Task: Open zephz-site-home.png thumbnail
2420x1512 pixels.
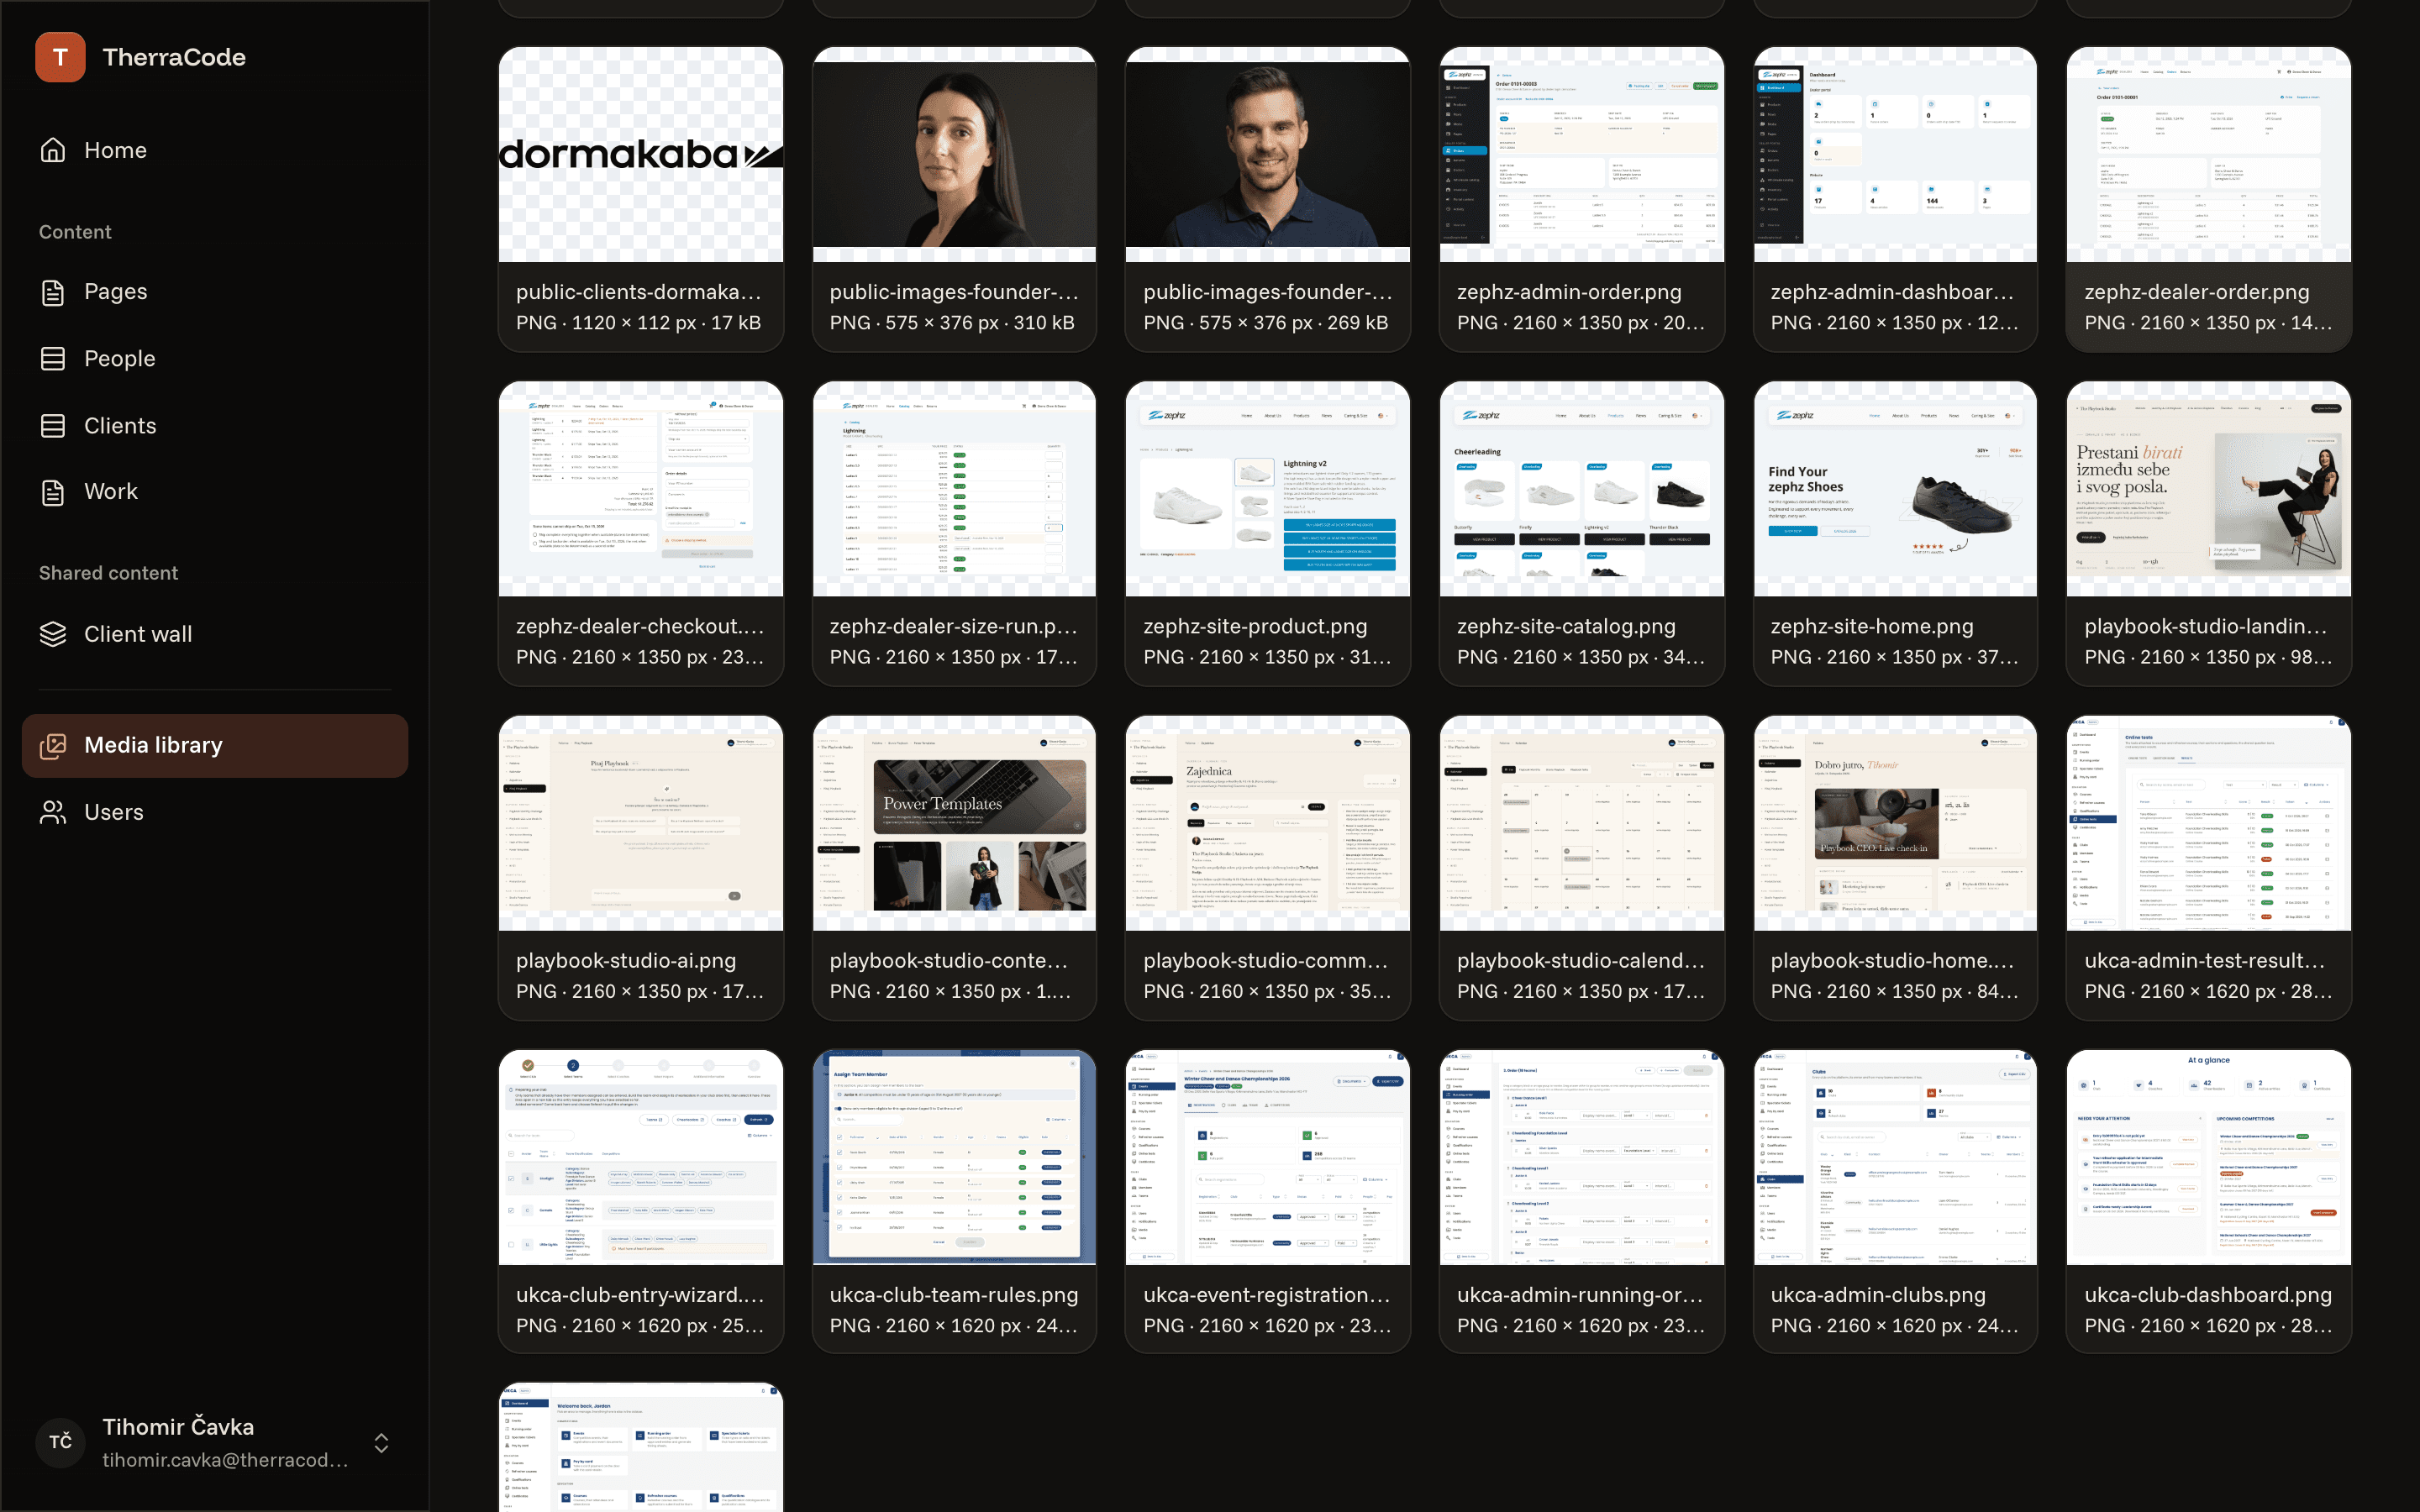Action: click(x=1895, y=489)
